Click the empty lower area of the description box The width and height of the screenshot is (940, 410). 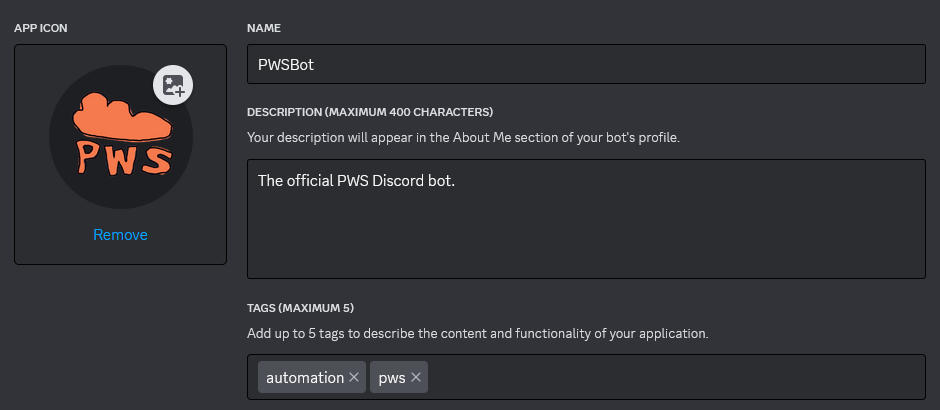coord(585,245)
